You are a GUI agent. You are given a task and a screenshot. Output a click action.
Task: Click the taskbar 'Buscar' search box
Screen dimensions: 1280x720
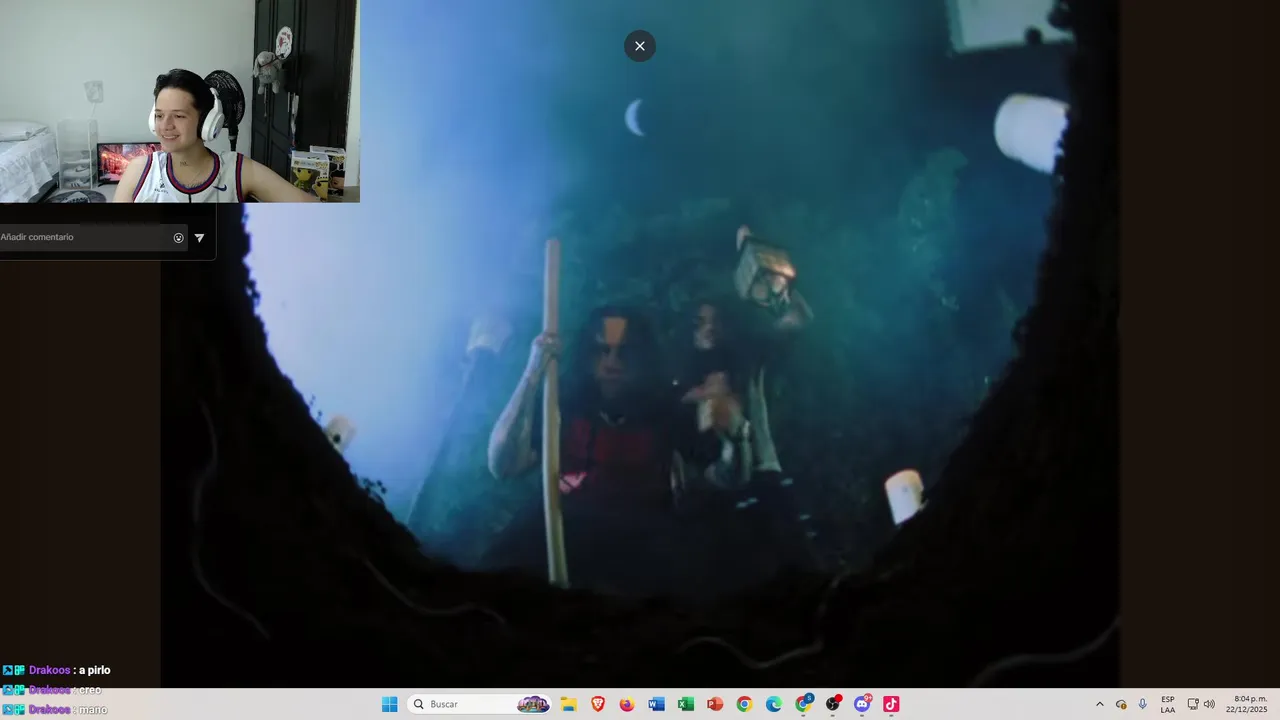(480, 704)
